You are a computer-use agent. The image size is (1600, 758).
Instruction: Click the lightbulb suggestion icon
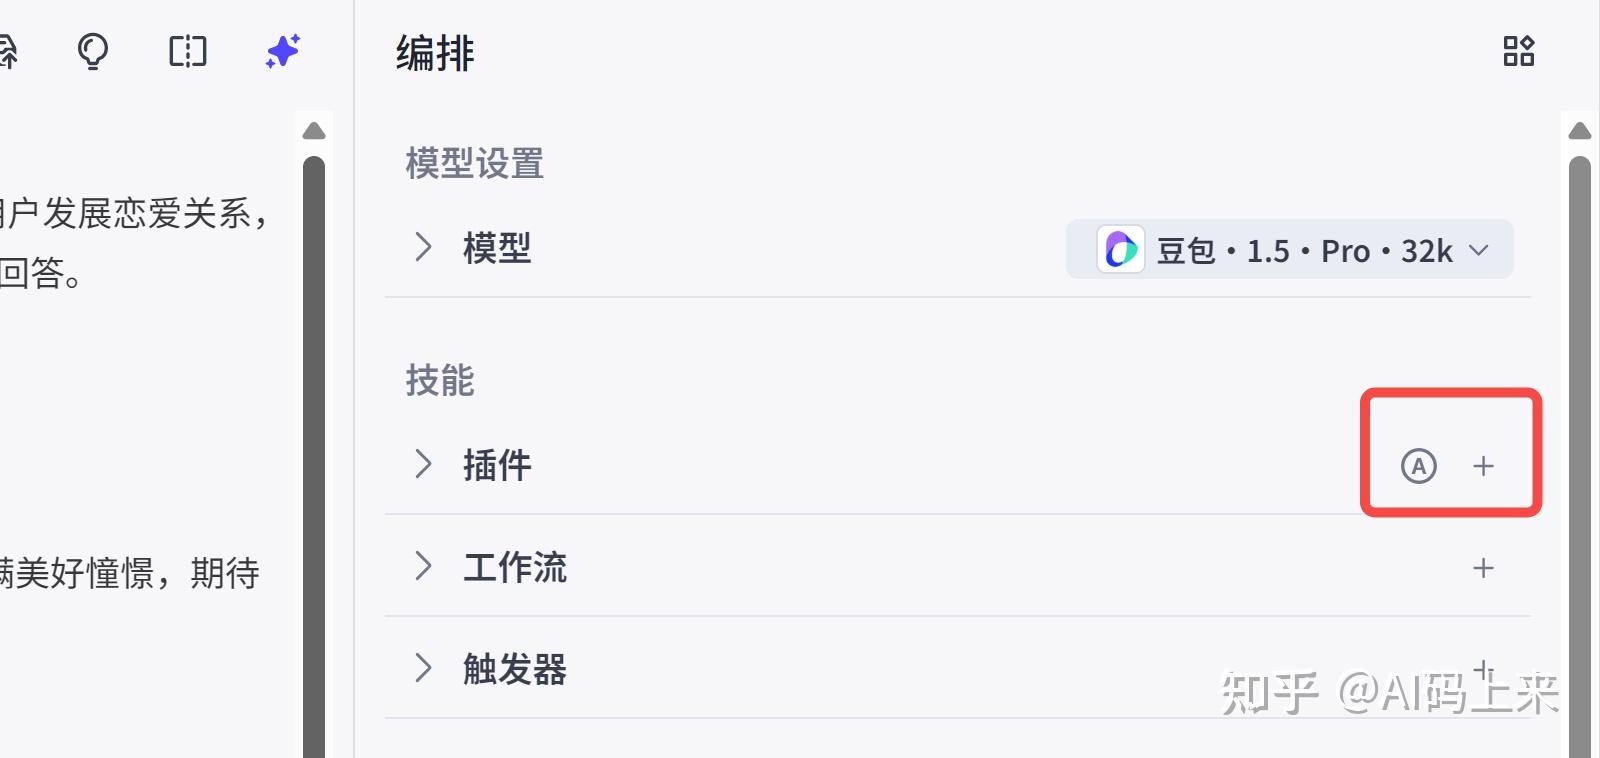93,51
